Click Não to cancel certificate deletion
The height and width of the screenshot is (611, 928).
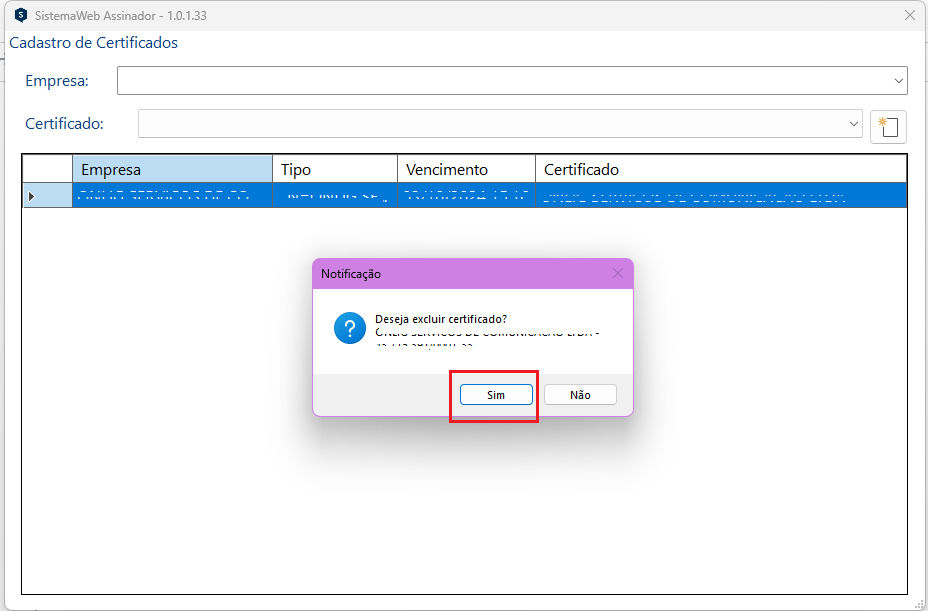580,395
